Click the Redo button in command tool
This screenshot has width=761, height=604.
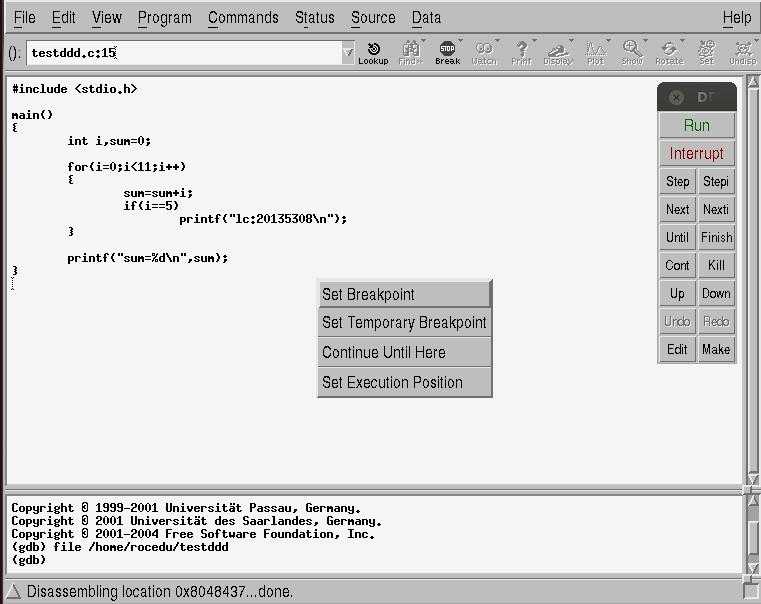[716, 321]
